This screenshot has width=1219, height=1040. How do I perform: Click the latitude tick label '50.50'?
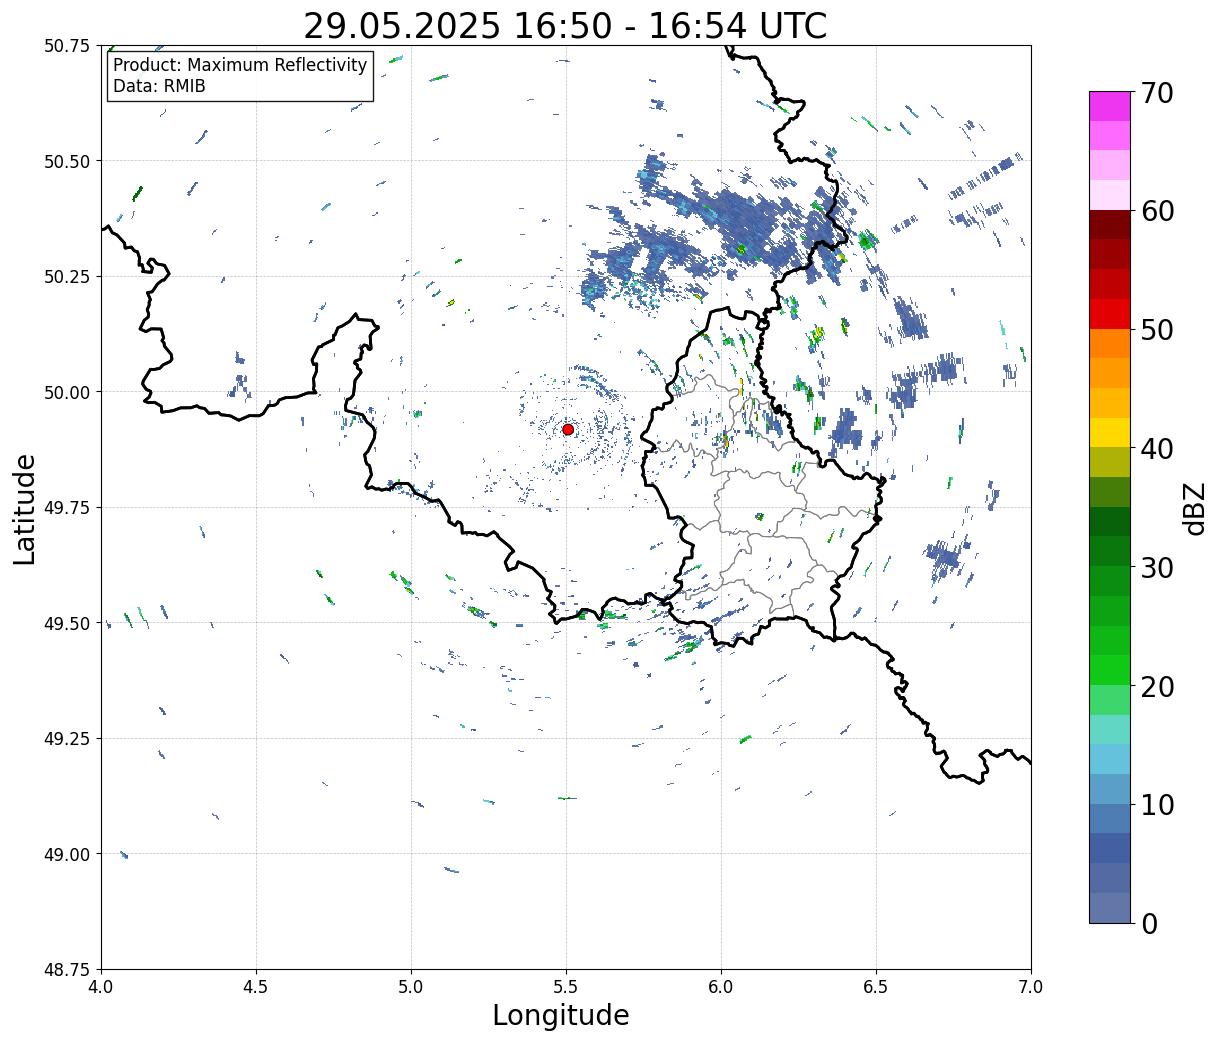67,161
